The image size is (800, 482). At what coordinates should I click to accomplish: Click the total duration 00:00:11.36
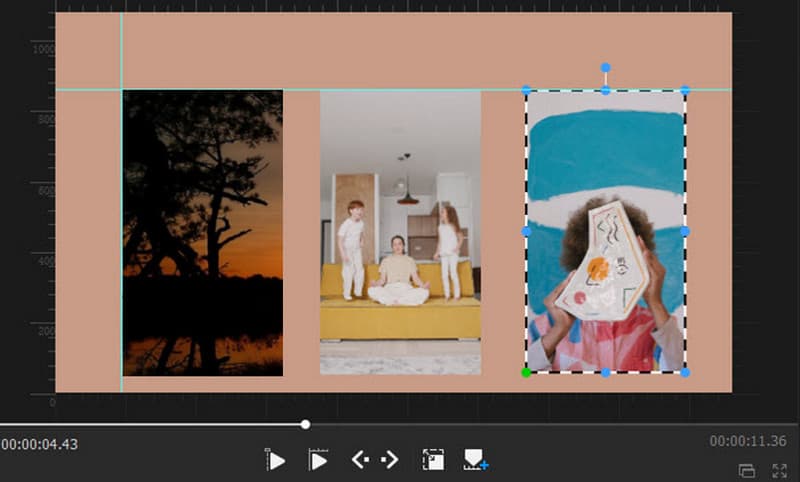pos(748,441)
